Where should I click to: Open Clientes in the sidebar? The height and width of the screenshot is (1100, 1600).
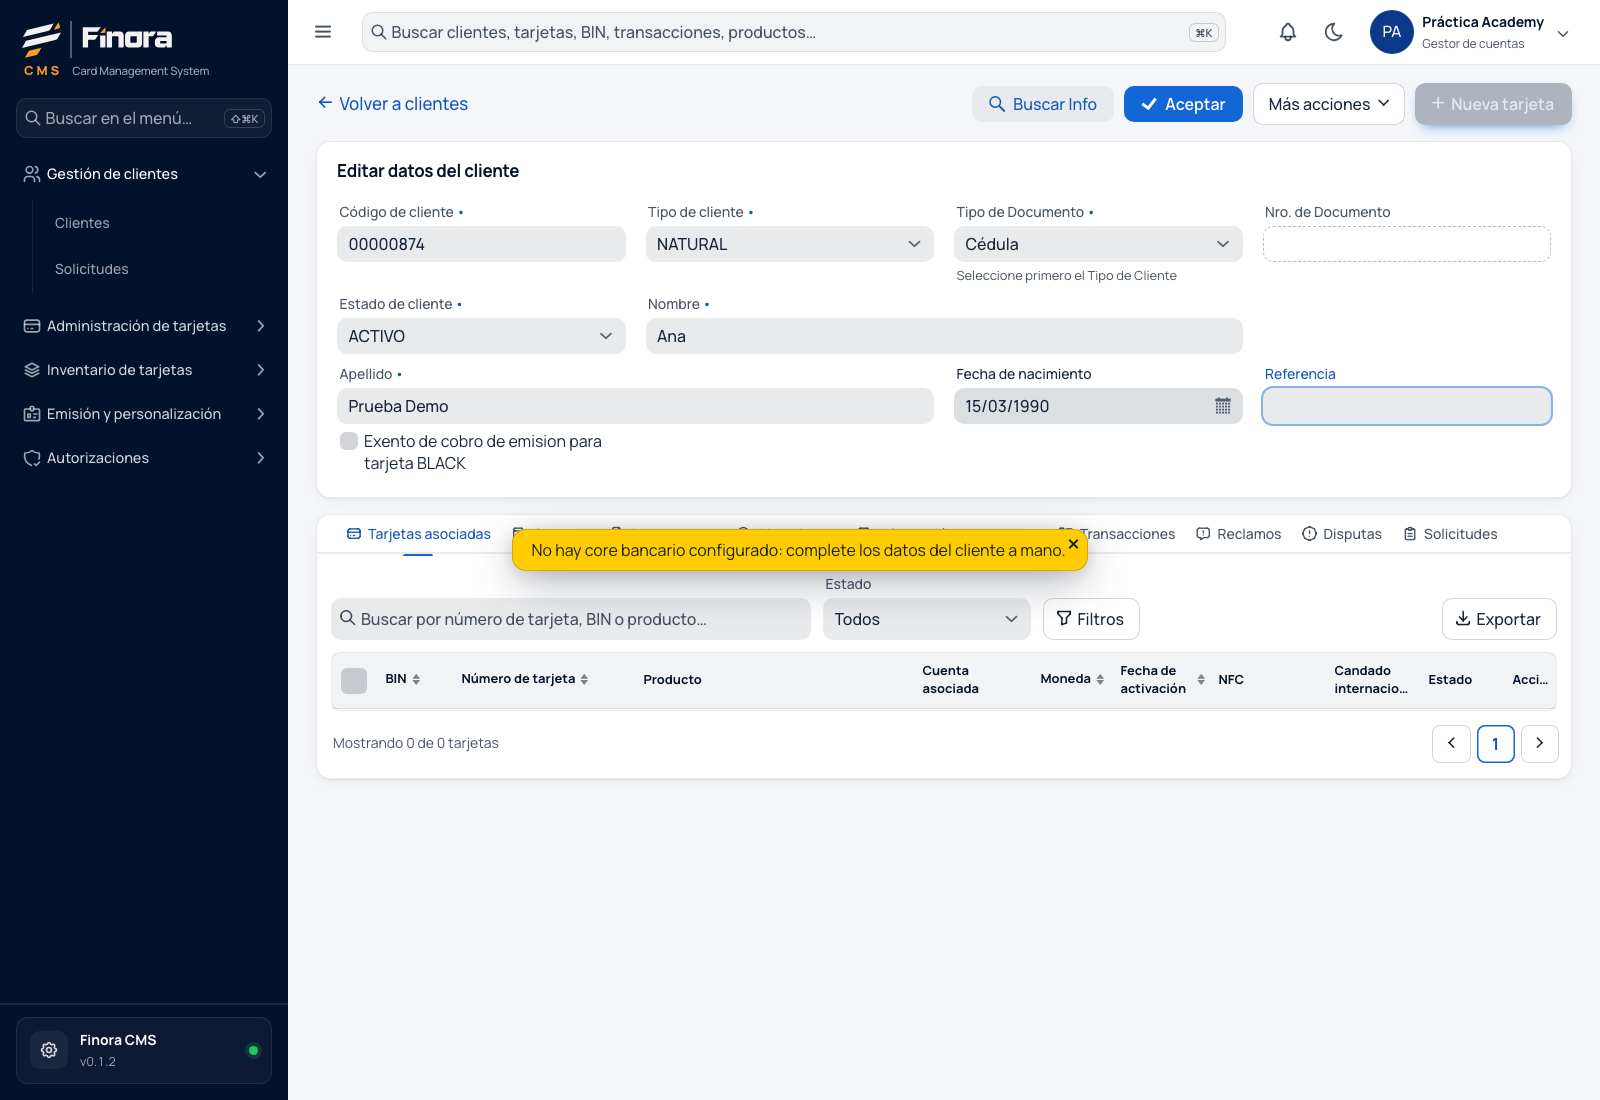[x=82, y=223]
